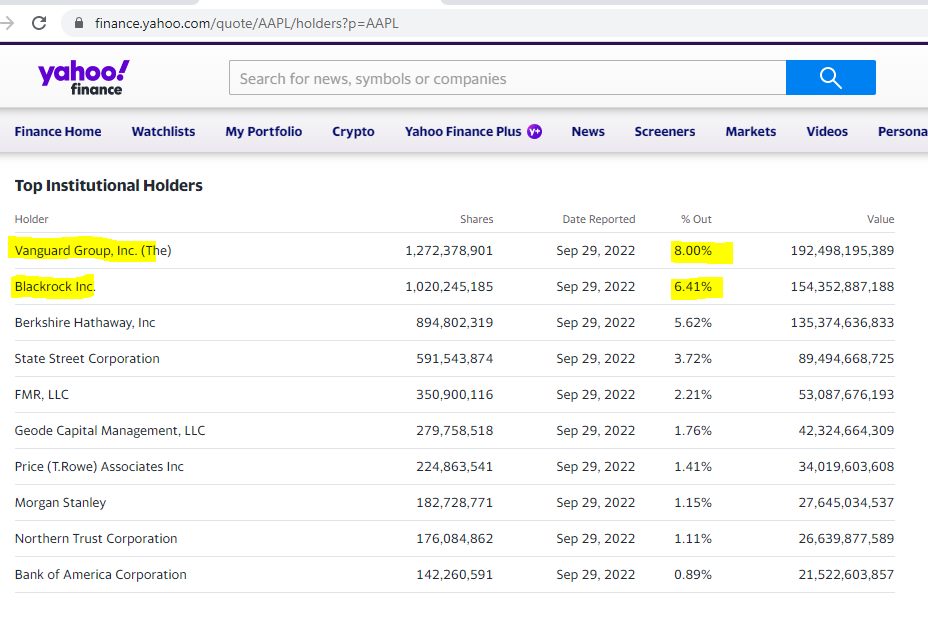Go to My Portfolio
Screen dimensions: 928x618
(x=263, y=131)
